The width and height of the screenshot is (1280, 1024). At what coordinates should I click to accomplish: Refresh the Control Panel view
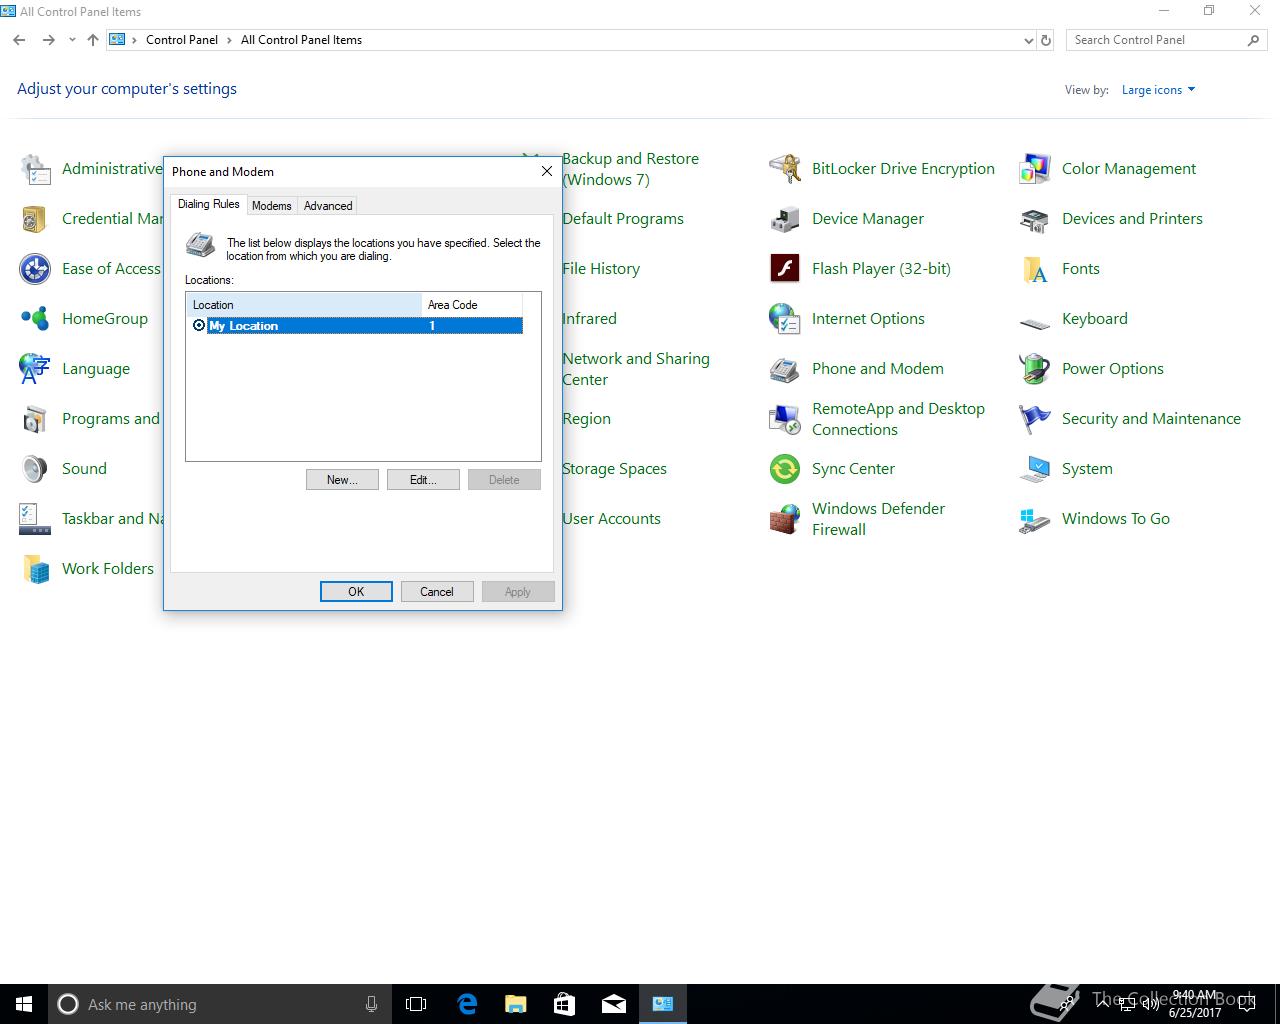pos(1046,41)
